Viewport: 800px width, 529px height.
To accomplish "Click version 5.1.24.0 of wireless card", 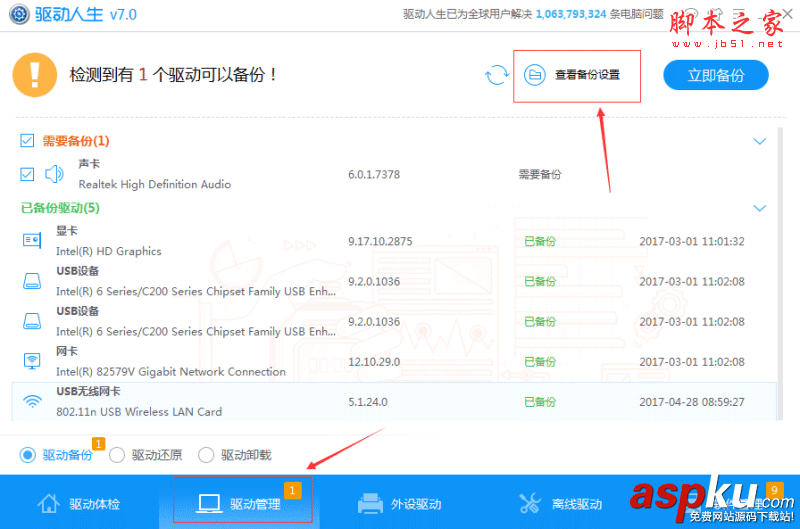I will point(368,402).
